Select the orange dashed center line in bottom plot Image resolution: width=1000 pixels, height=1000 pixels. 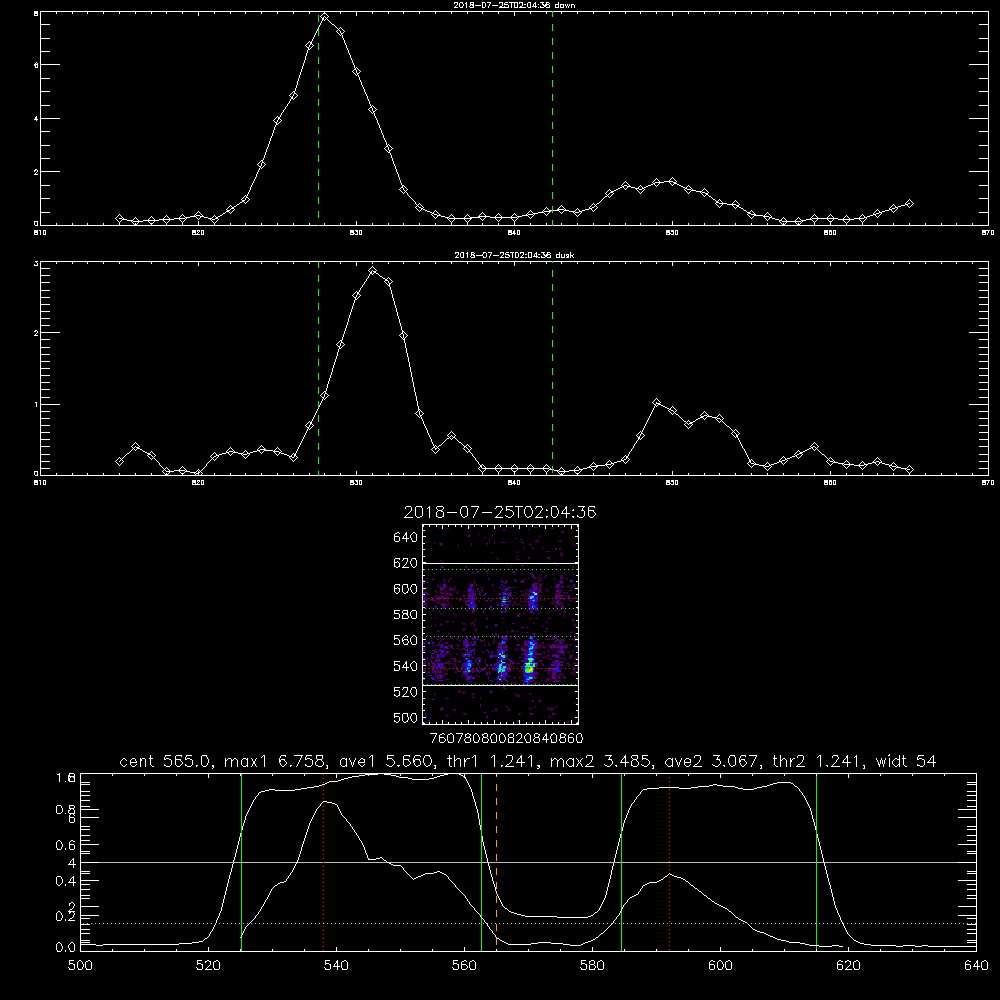[496, 862]
